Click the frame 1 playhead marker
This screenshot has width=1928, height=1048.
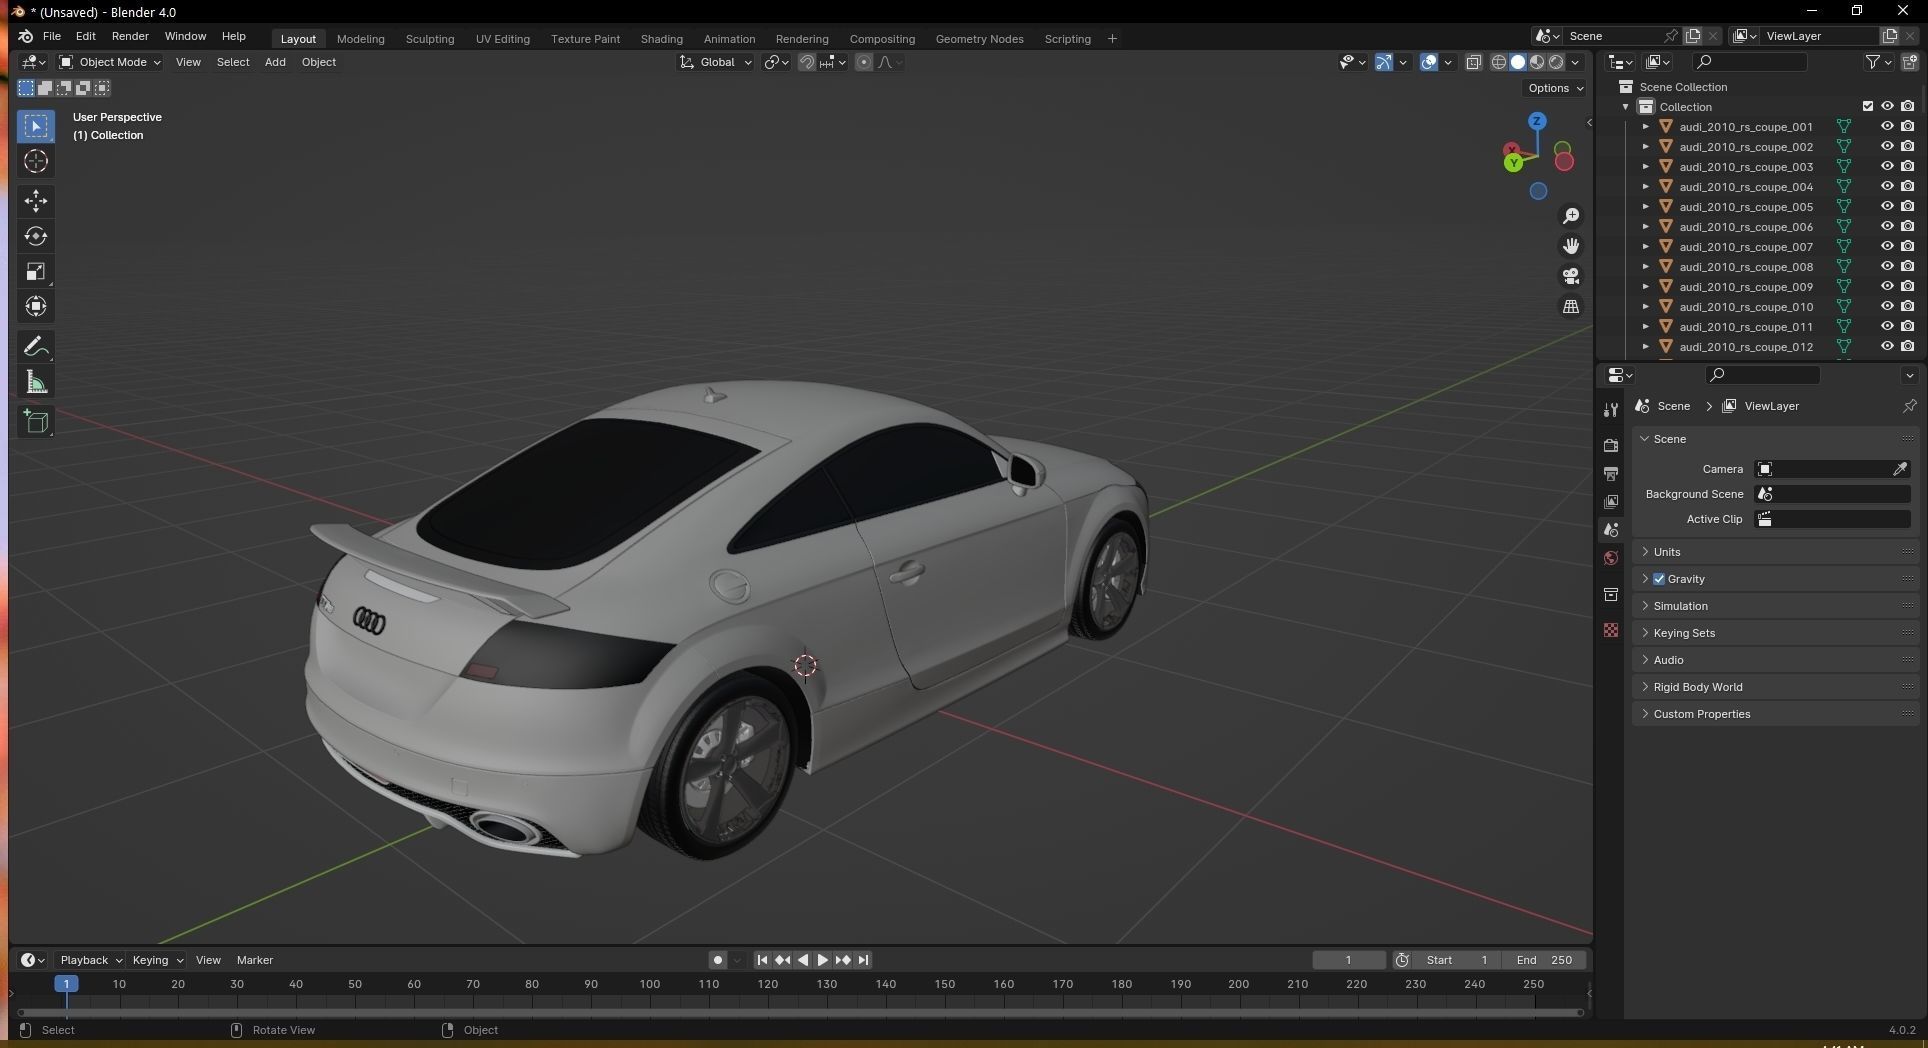click(66, 984)
